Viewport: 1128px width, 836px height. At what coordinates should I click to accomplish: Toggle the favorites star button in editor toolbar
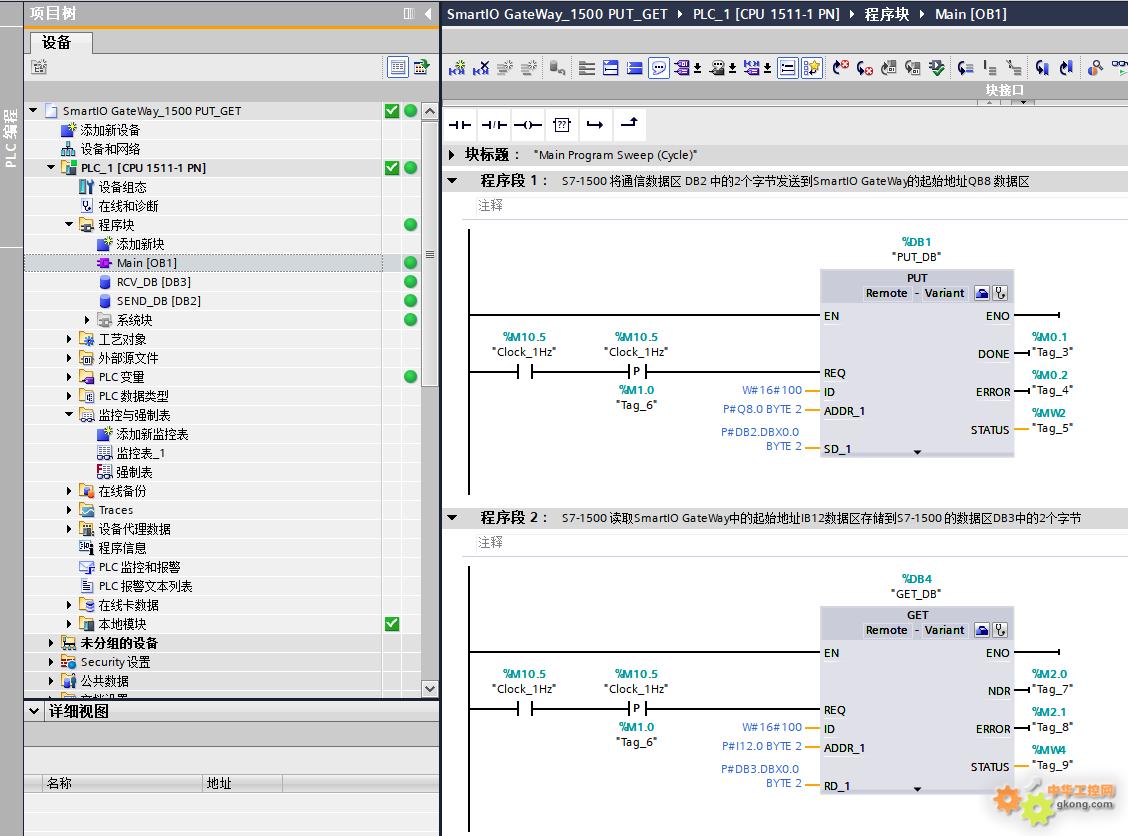pyautogui.click(x=811, y=68)
